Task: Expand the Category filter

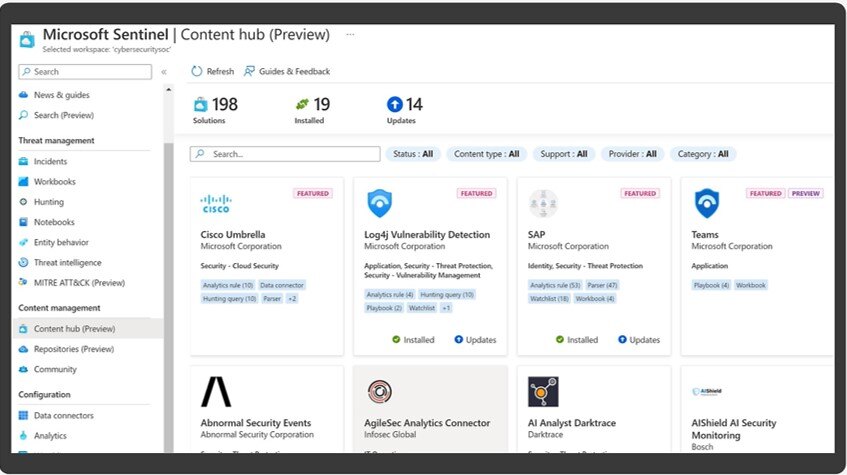Action: click(x=702, y=154)
